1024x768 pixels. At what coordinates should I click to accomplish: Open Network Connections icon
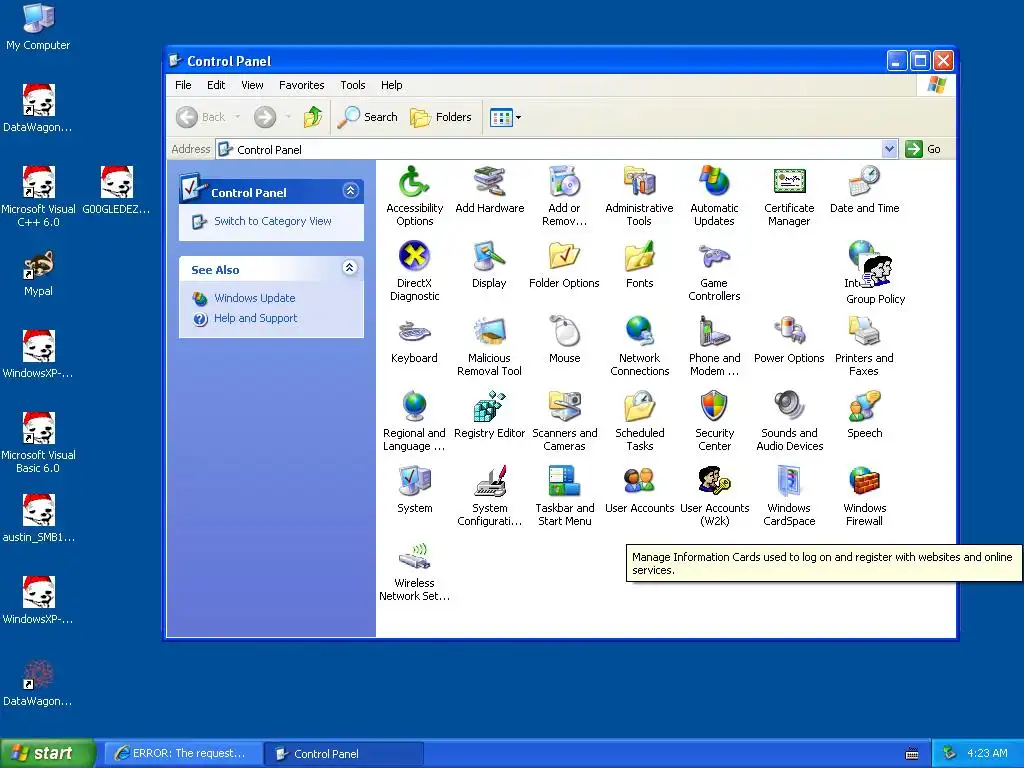click(x=639, y=331)
